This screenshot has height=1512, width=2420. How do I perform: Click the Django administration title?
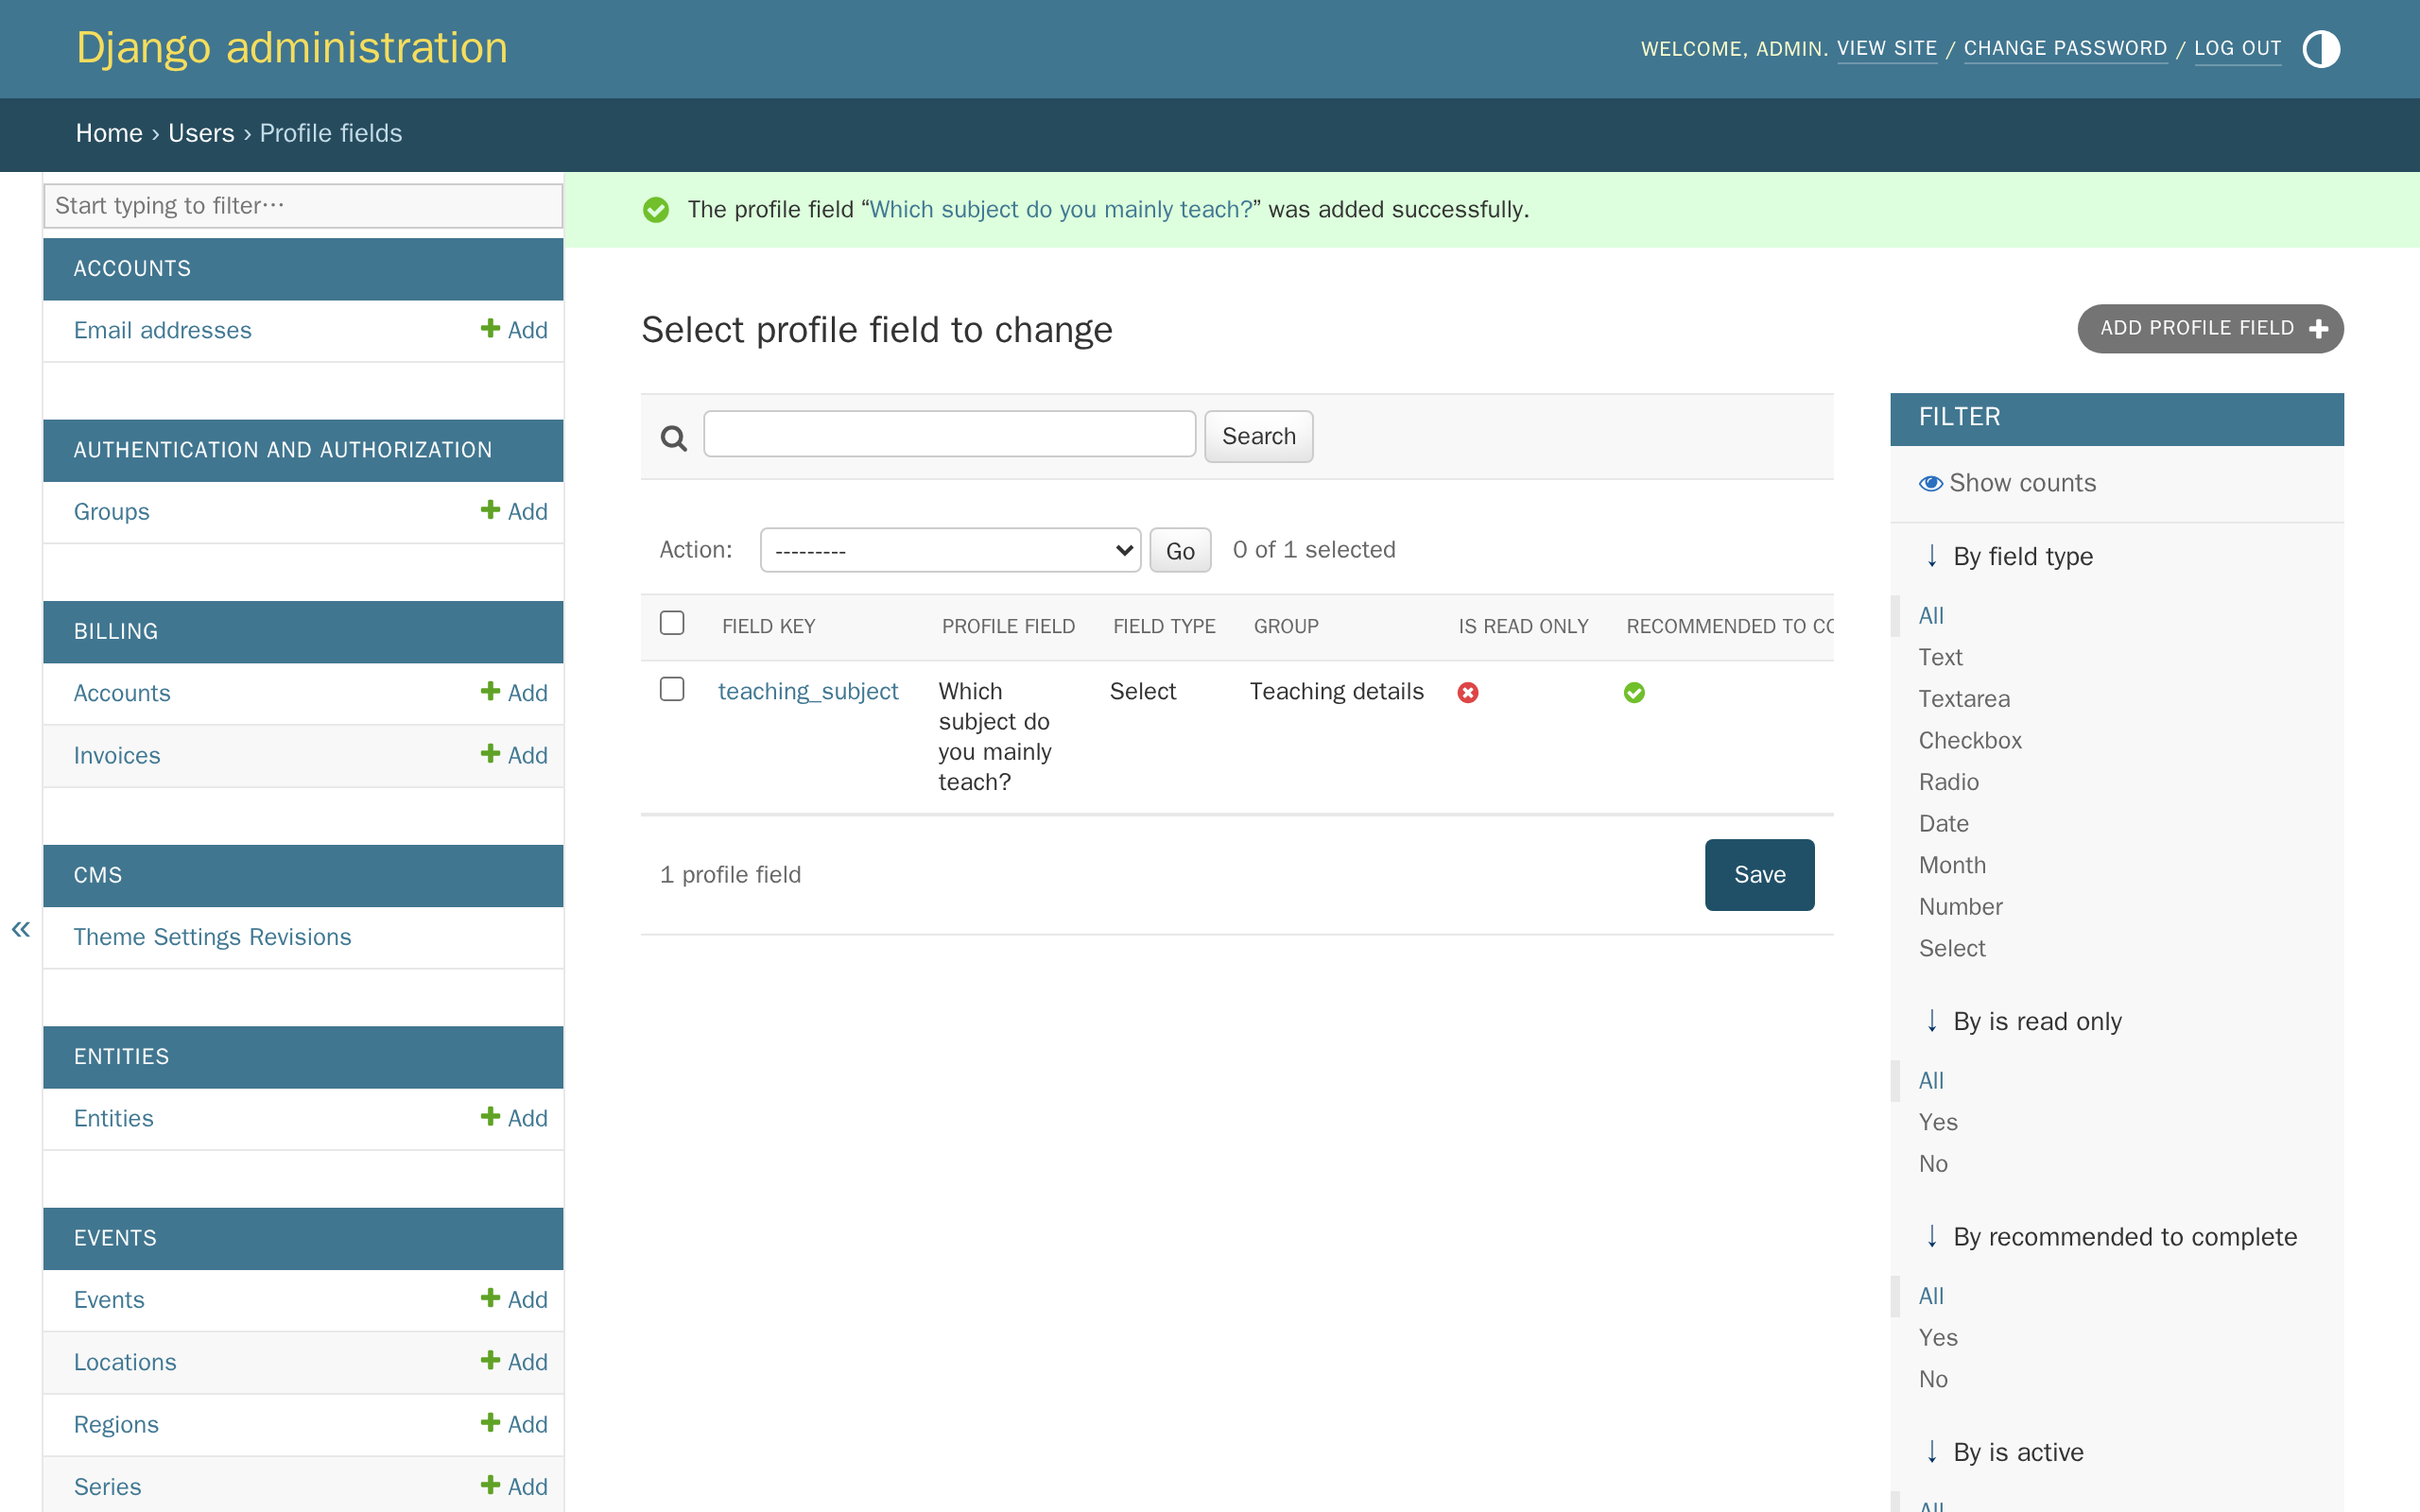tap(292, 48)
